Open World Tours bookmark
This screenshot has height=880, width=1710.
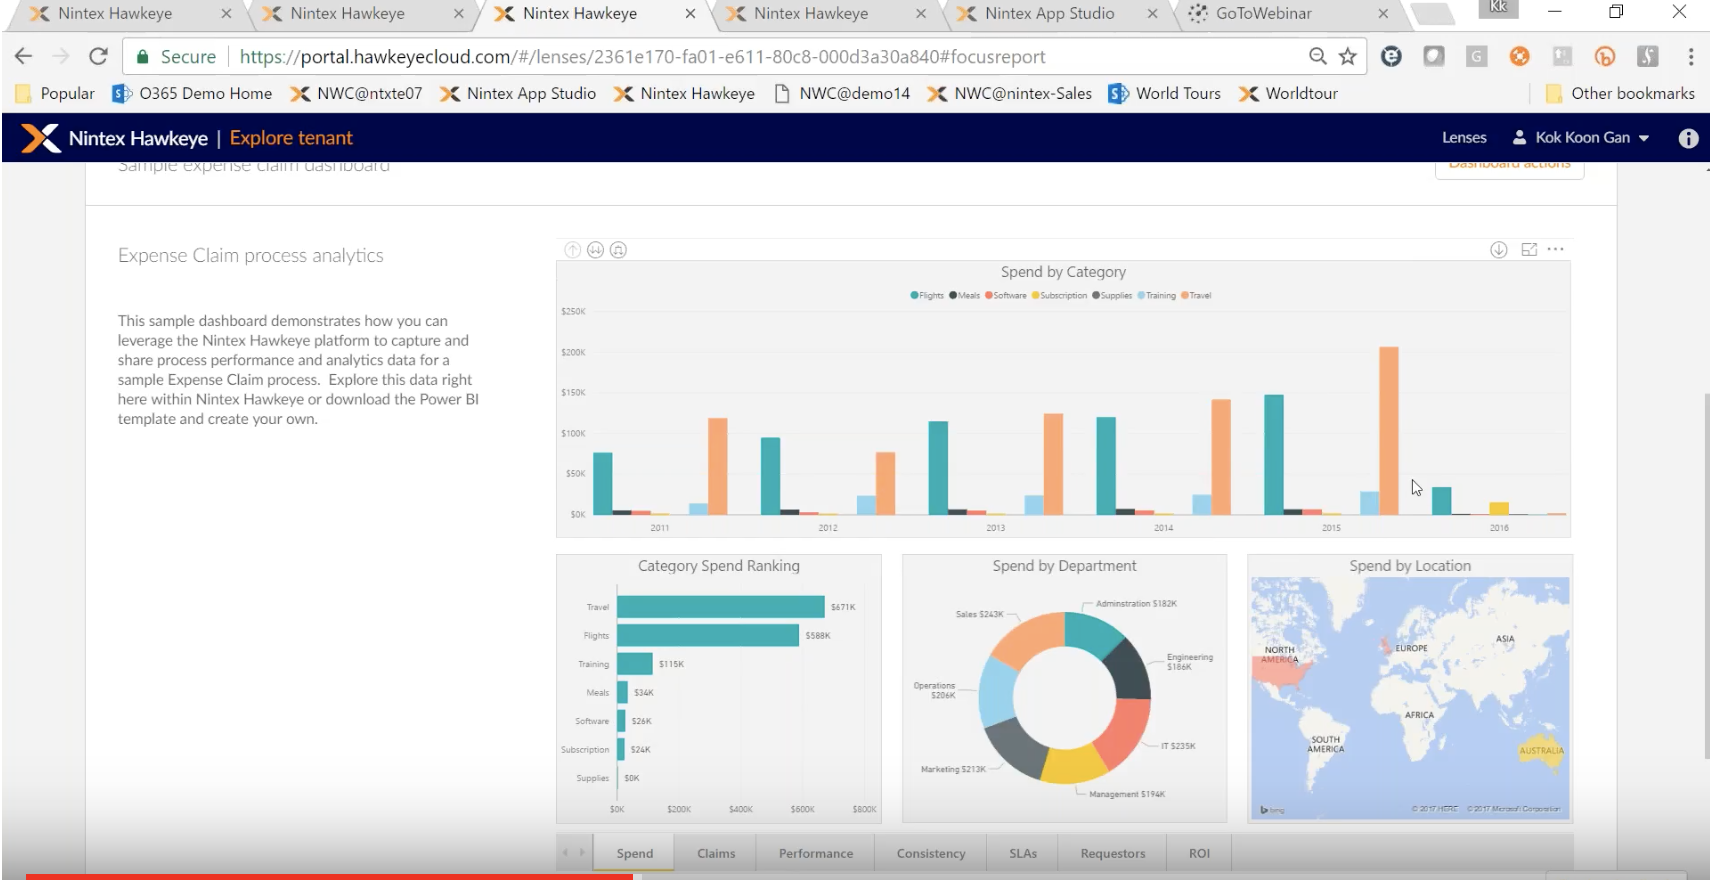1165,93
